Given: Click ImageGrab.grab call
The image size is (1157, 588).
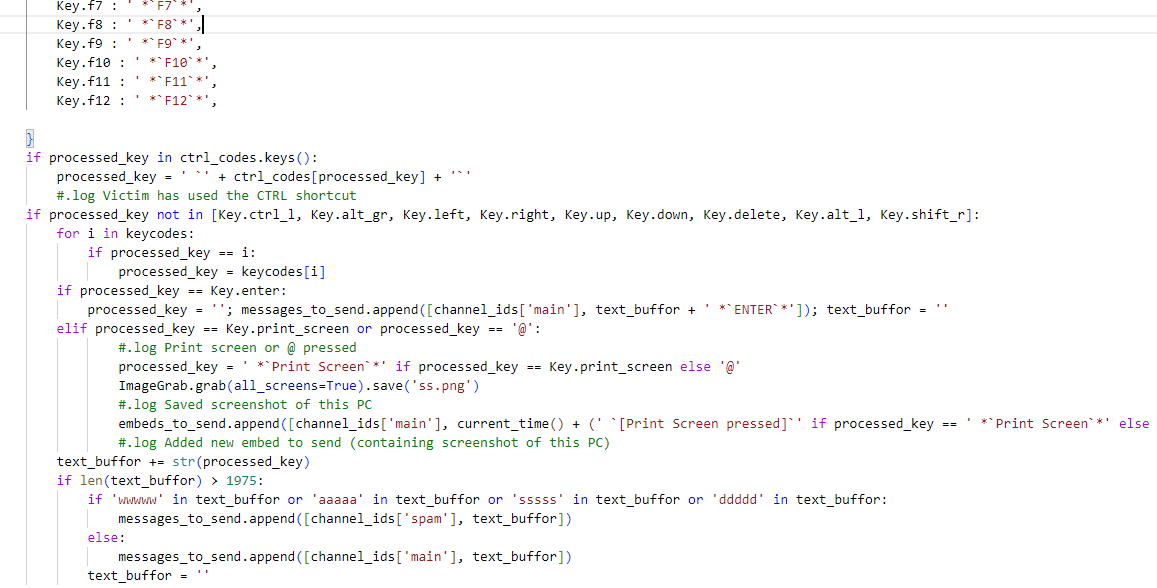Looking at the screenshot, I should [x=172, y=386].
